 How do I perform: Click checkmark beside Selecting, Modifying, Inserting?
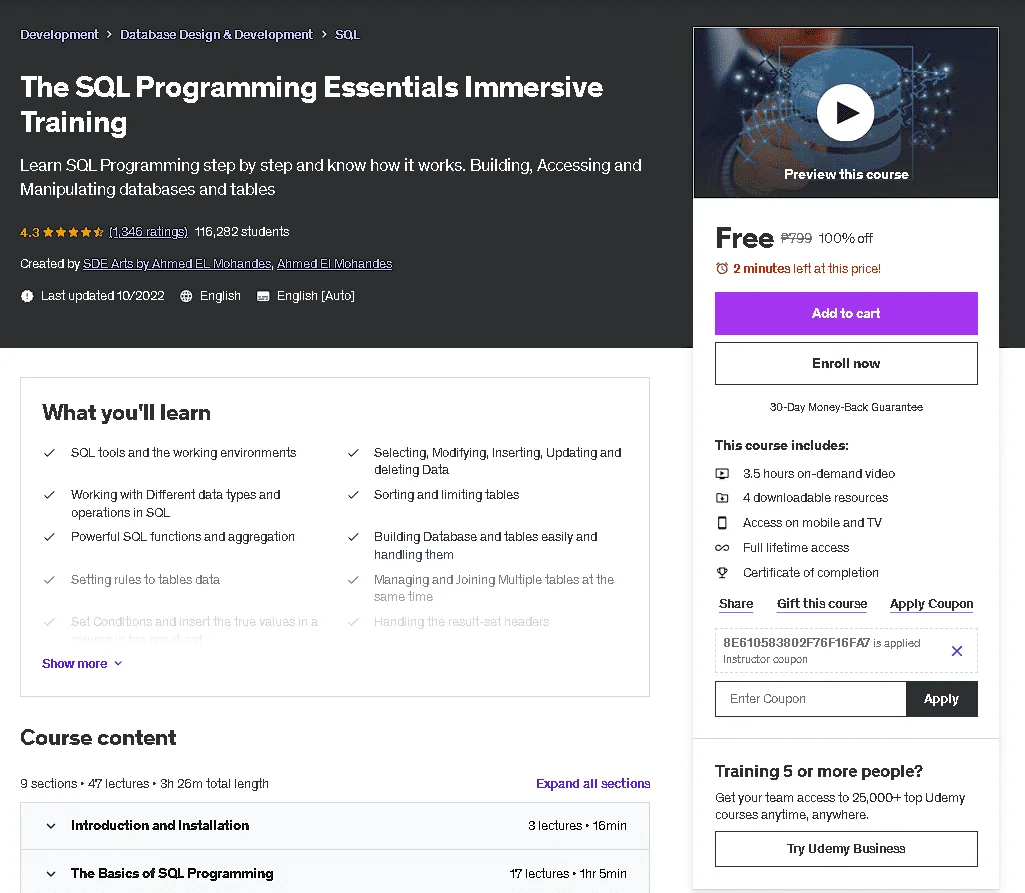pos(353,452)
